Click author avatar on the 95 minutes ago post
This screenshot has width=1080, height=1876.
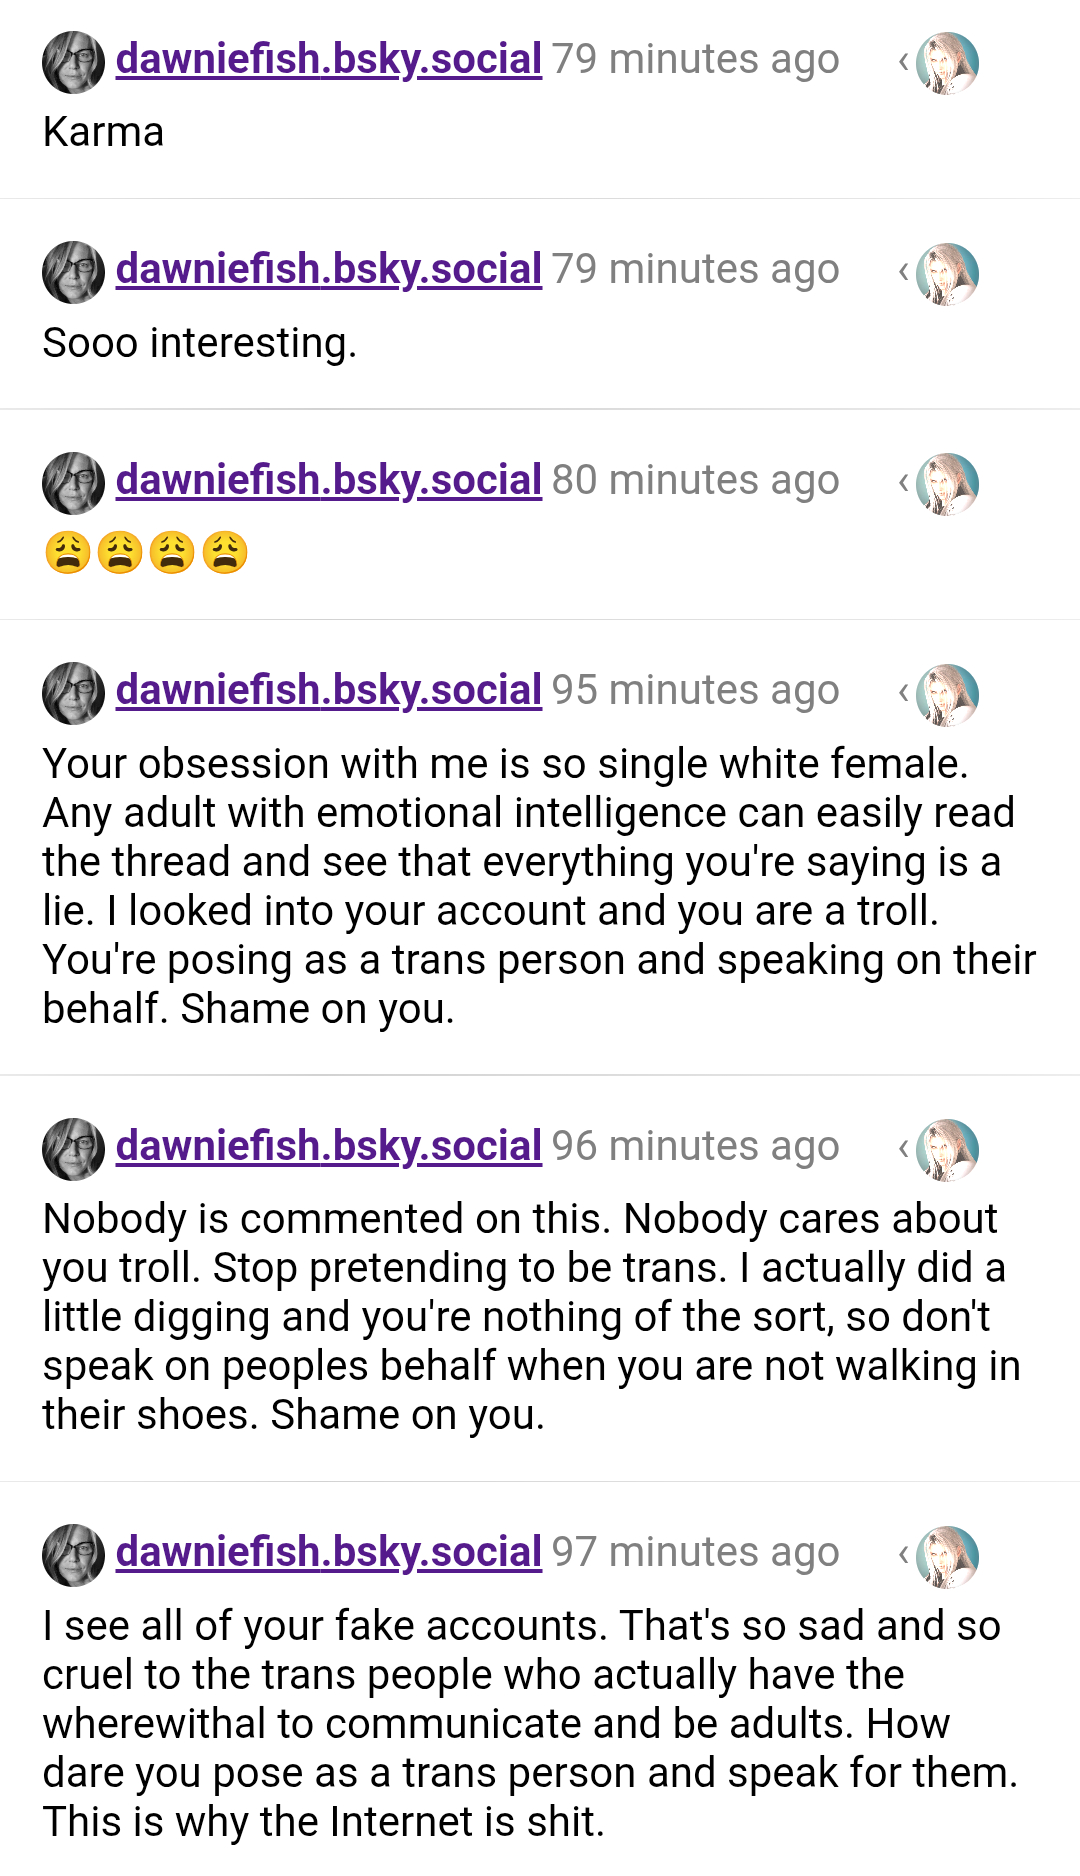coord(73,693)
